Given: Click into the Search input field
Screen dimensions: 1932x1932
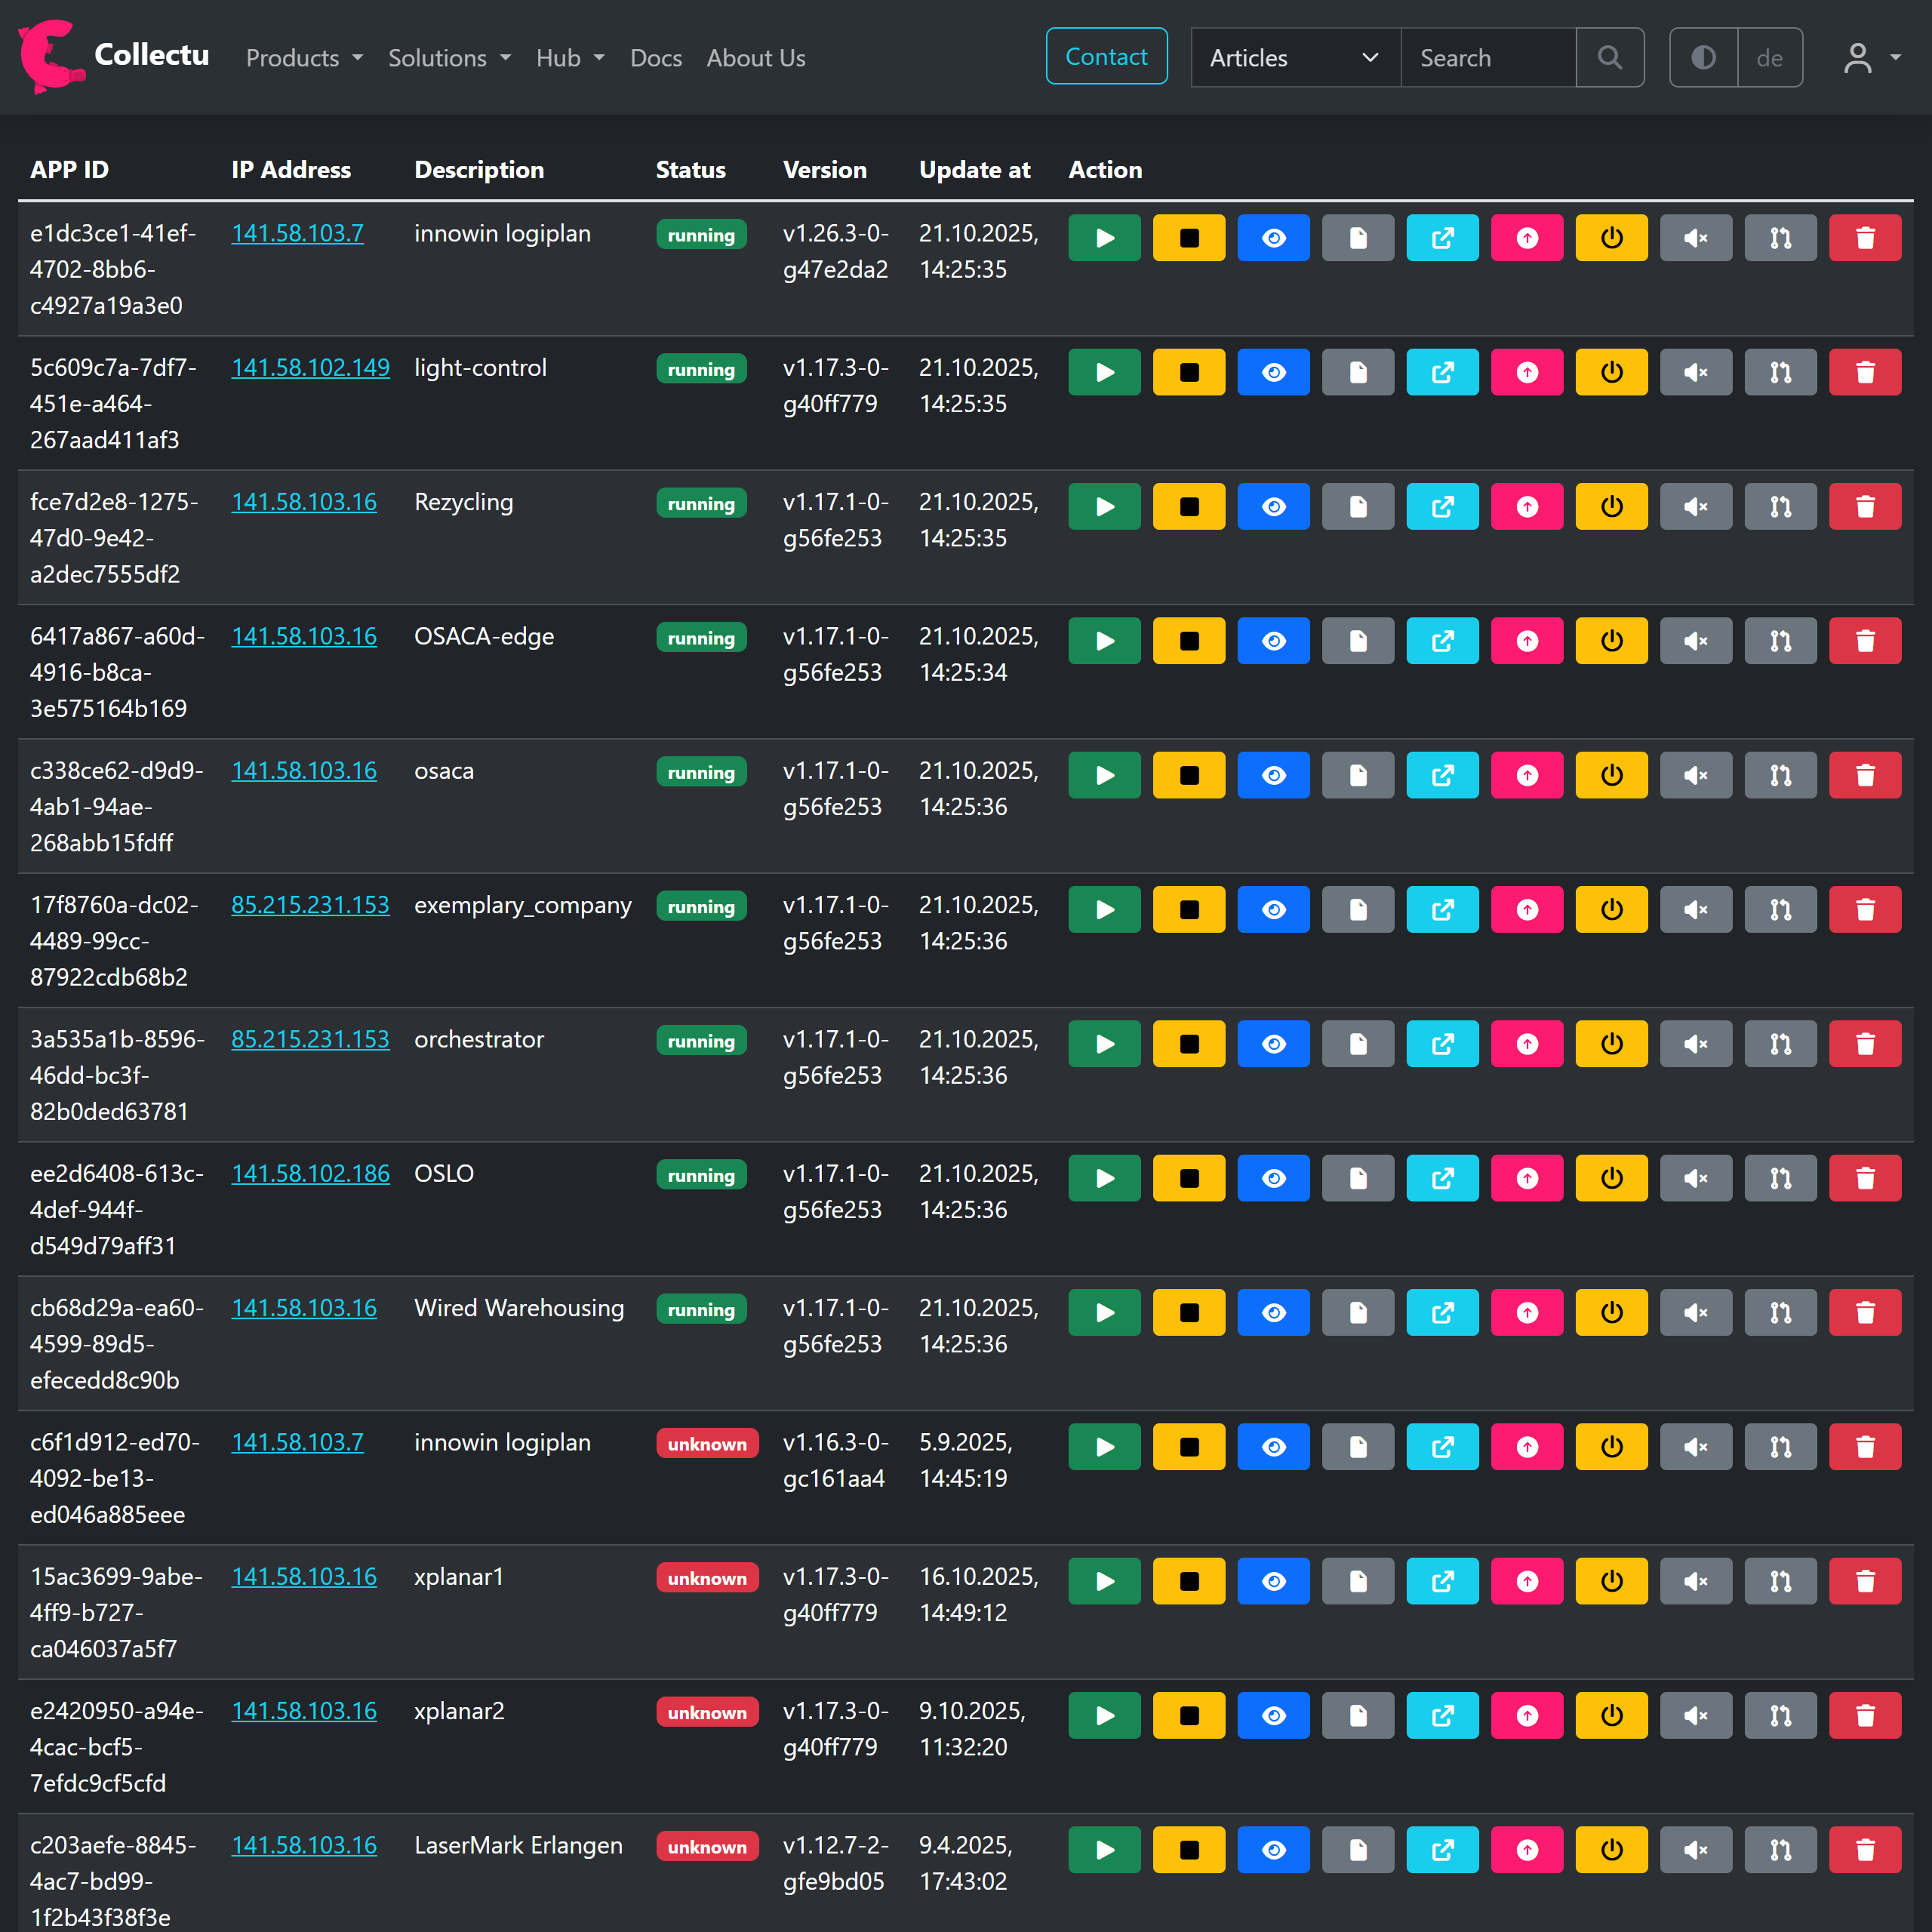Looking at the screenshot, I should click(x=1487, y=58).
